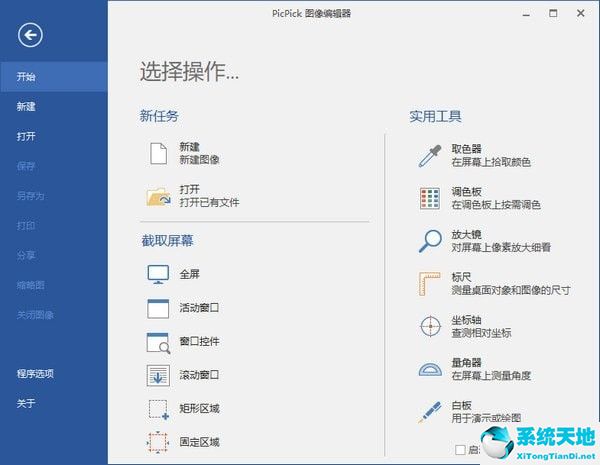Click the 坐标轴 crosshair icon
The height and width of the screenshot is (465, 600).
tap(430, 326)
